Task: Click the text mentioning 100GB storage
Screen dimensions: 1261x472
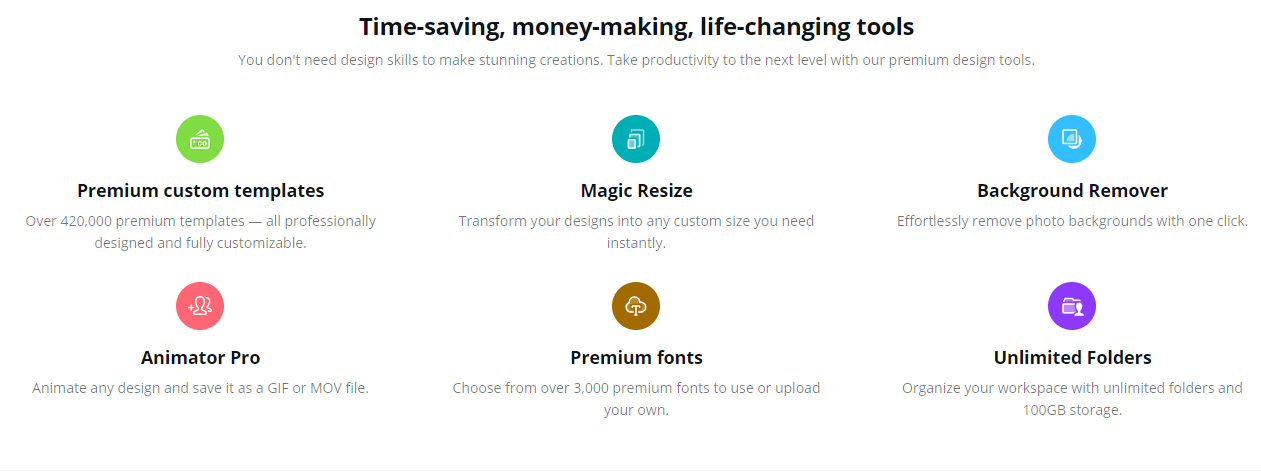Action: [1072, 399]
